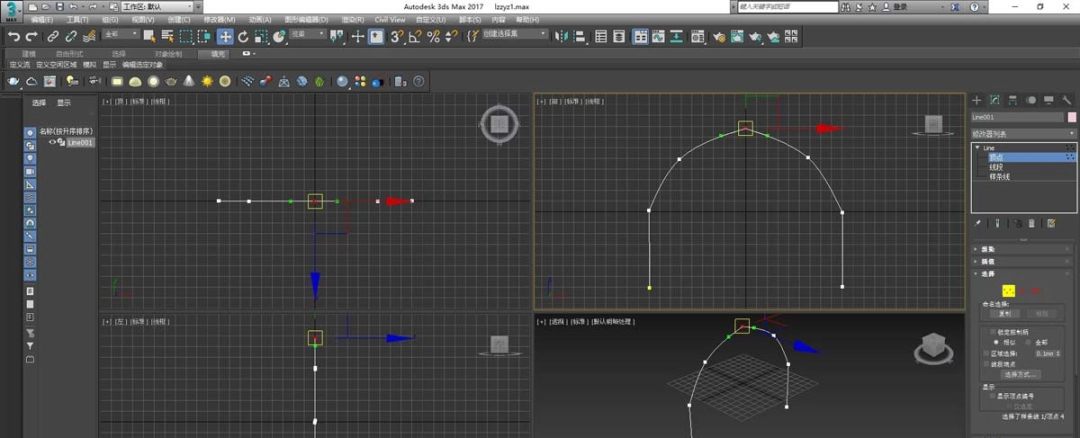
Task: Select the yellow vertex sub-object level button
Action: (x=1009, y=291)
